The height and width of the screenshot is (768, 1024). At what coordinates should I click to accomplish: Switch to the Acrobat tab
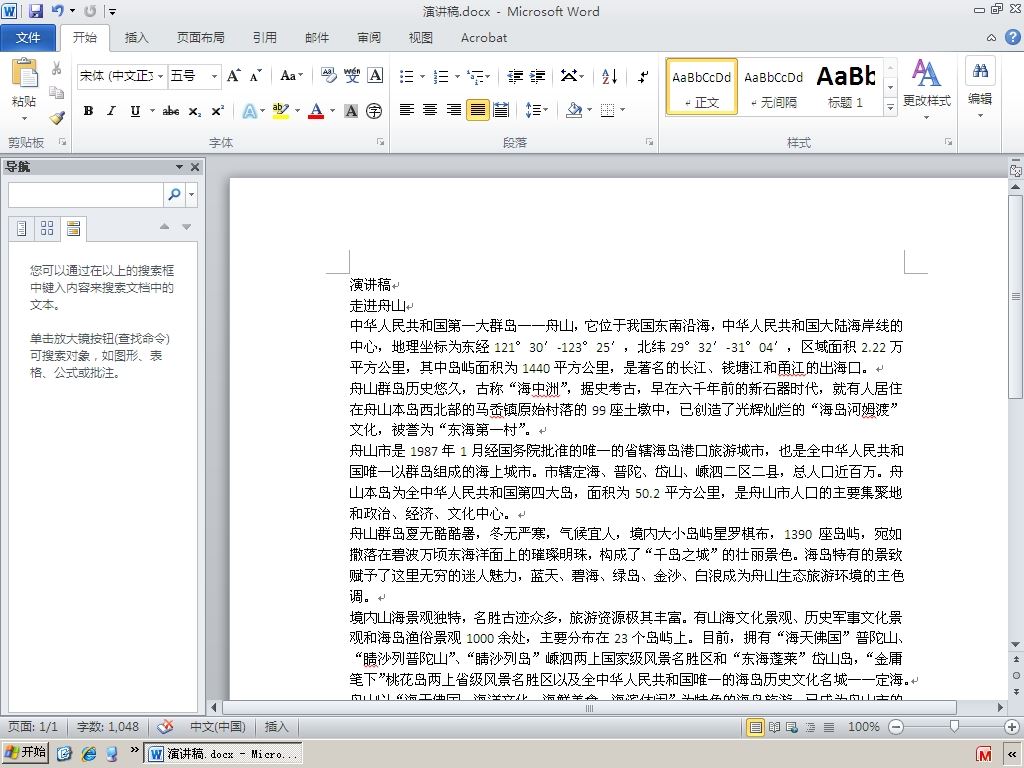(484, 38)
